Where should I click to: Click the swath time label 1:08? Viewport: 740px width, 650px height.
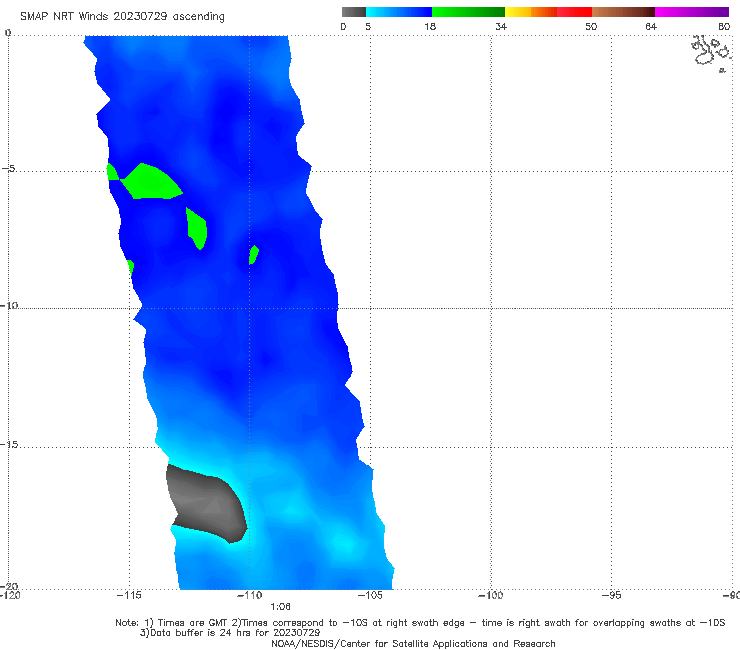click(x=280, y=607)
